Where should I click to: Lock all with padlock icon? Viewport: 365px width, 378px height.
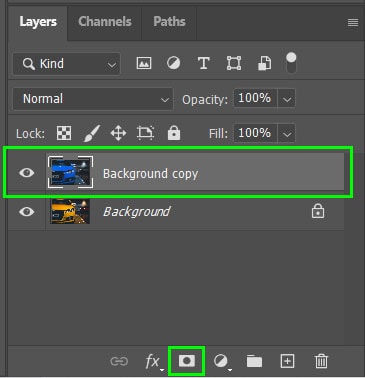(x=174, y=133)
